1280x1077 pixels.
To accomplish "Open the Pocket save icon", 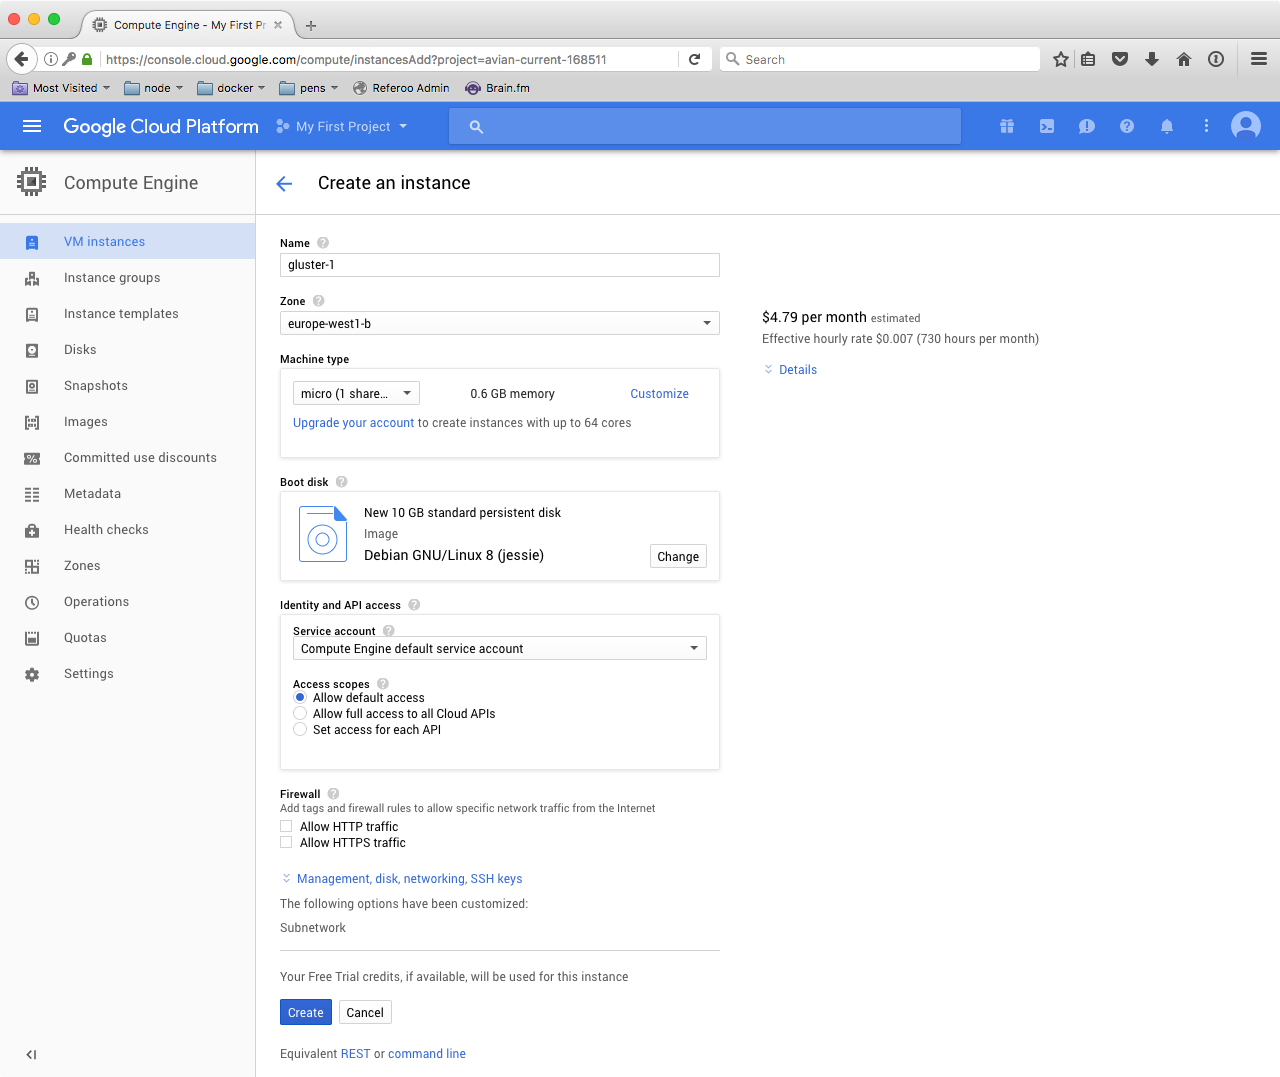I will [x=1120, y=59].
